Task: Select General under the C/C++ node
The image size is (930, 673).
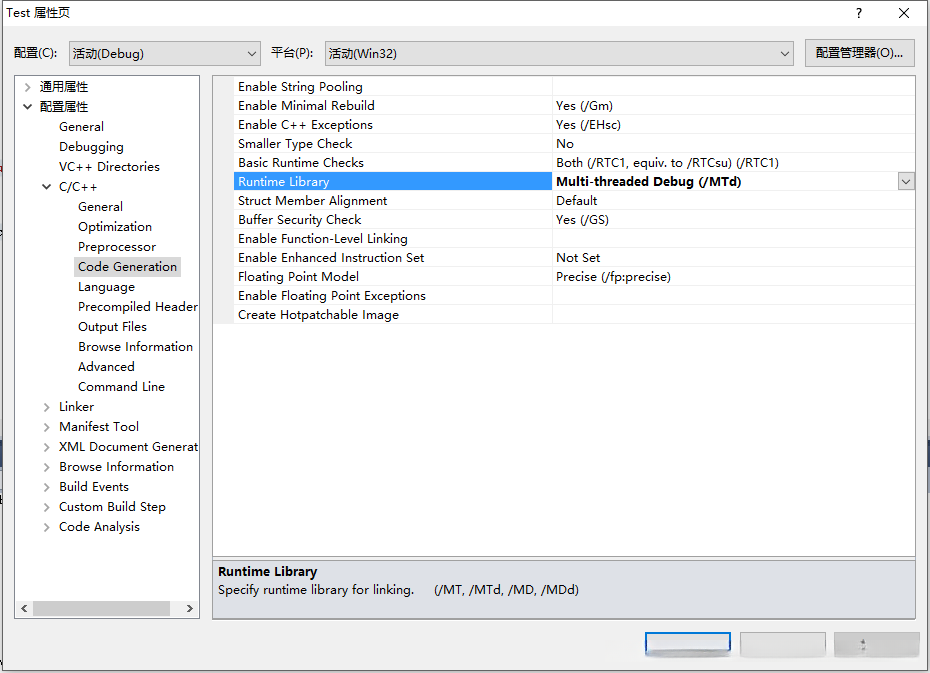Action: [100, 206]
